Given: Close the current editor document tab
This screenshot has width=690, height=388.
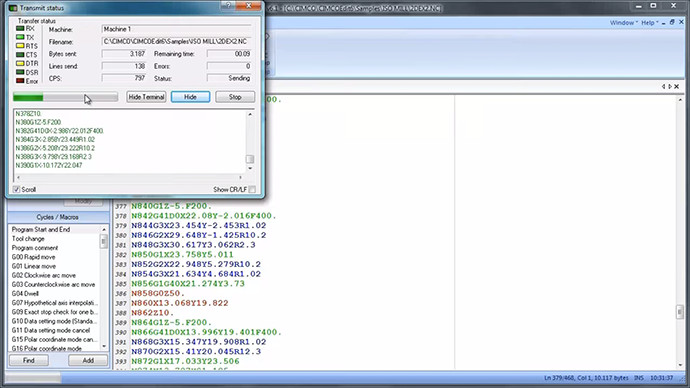Looking at the screenshot, I should click(x=677, y=87).
